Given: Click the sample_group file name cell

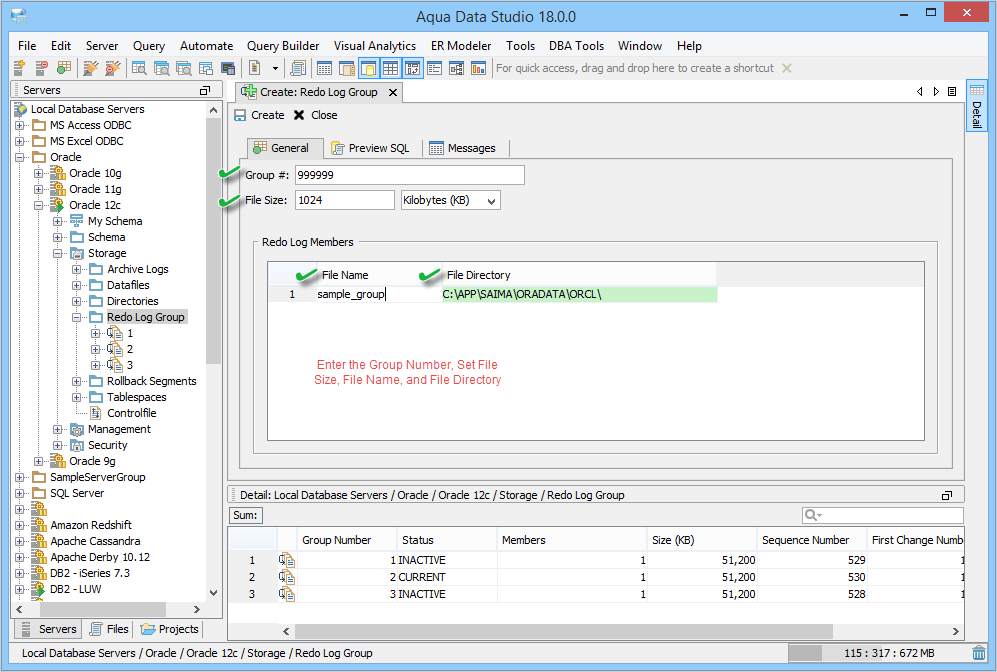Looking at the screenshot, I should 379,294.
